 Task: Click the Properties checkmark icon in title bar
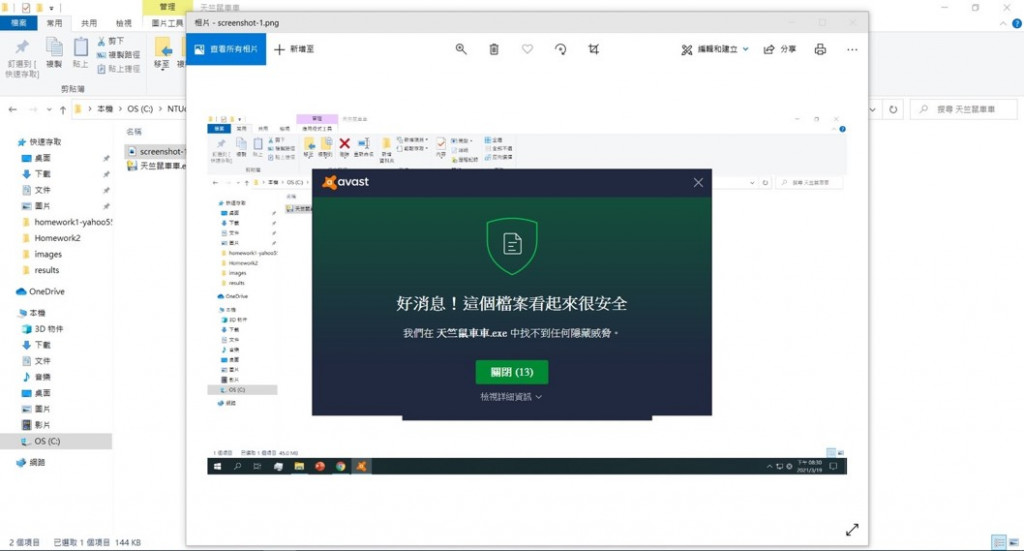(26, 8)
